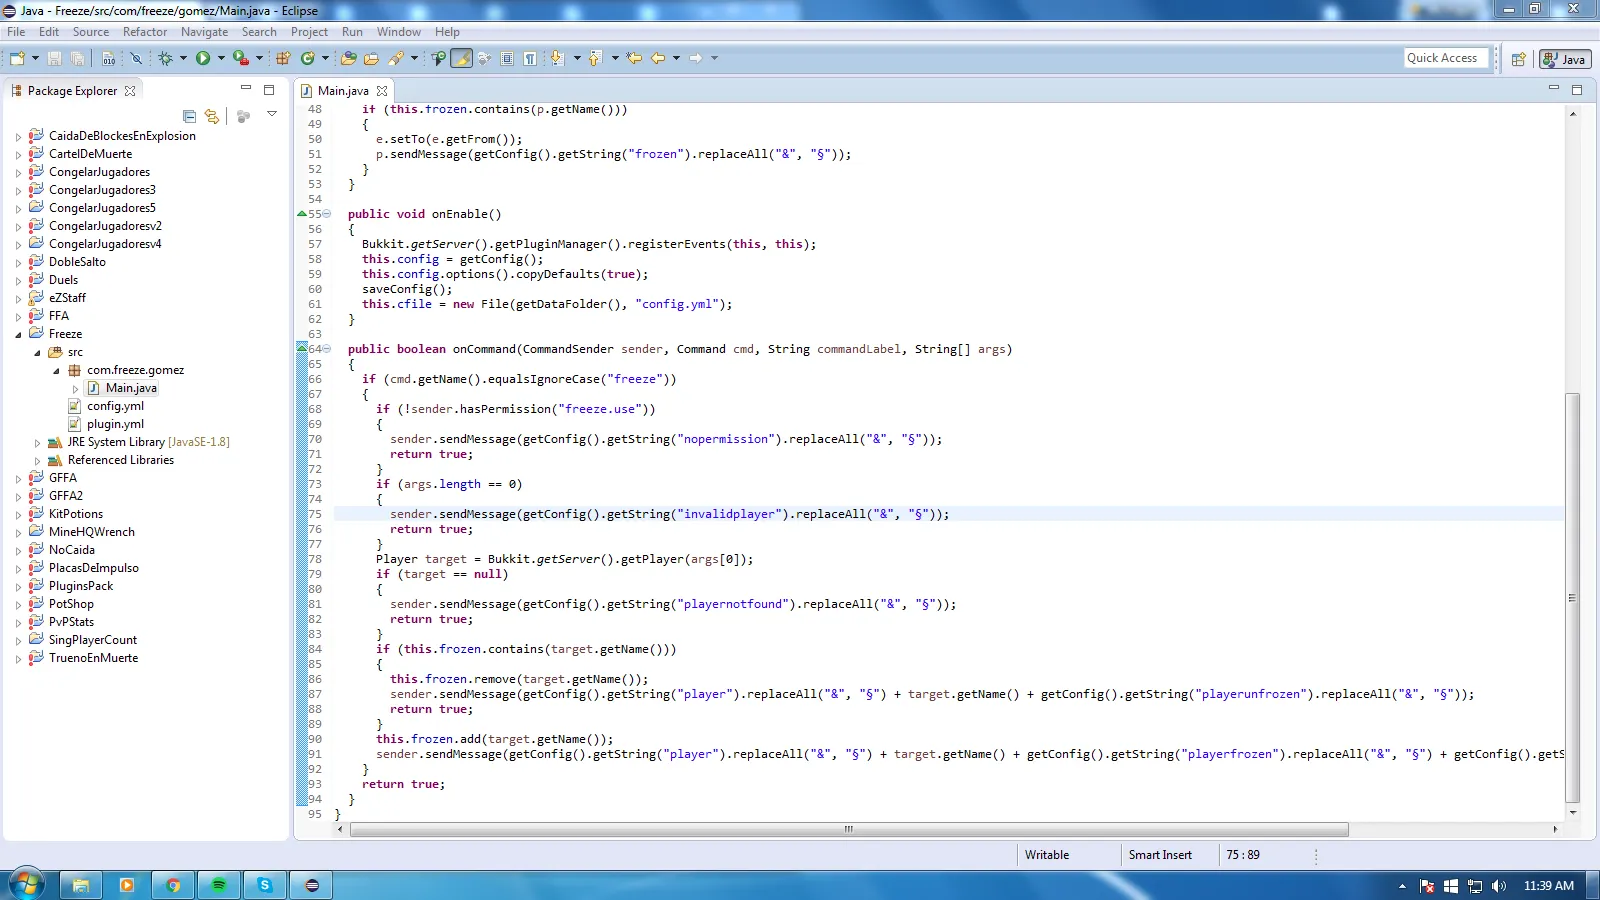Screen dimensions: 1600x900
Task: Toggle Skip All Breakpoints
Action: [x=136, y=58]
